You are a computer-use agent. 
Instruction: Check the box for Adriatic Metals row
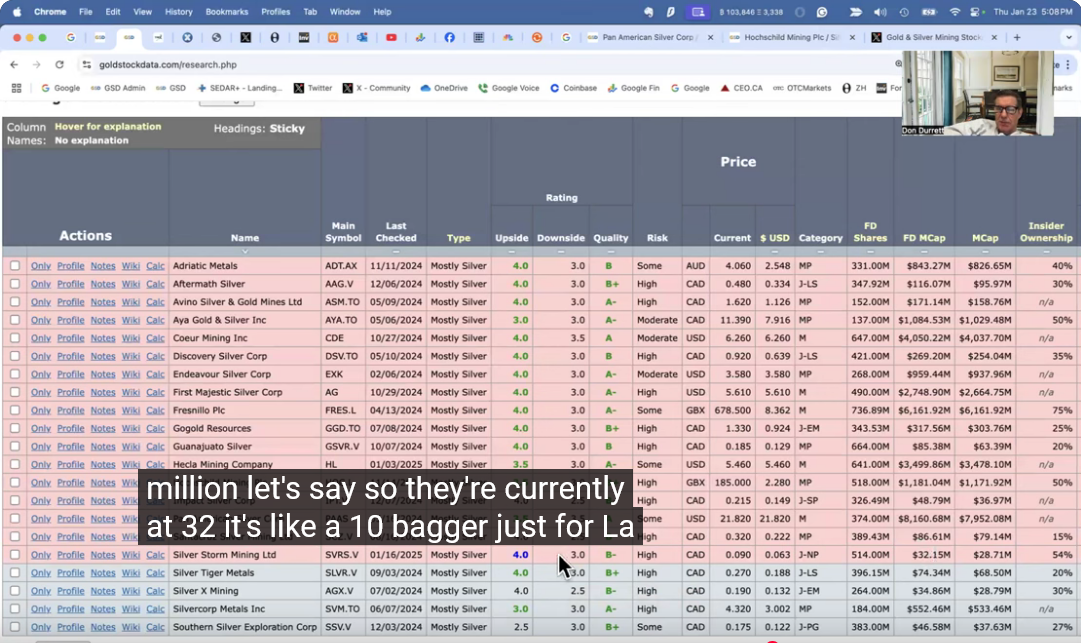tap(14, 266)
